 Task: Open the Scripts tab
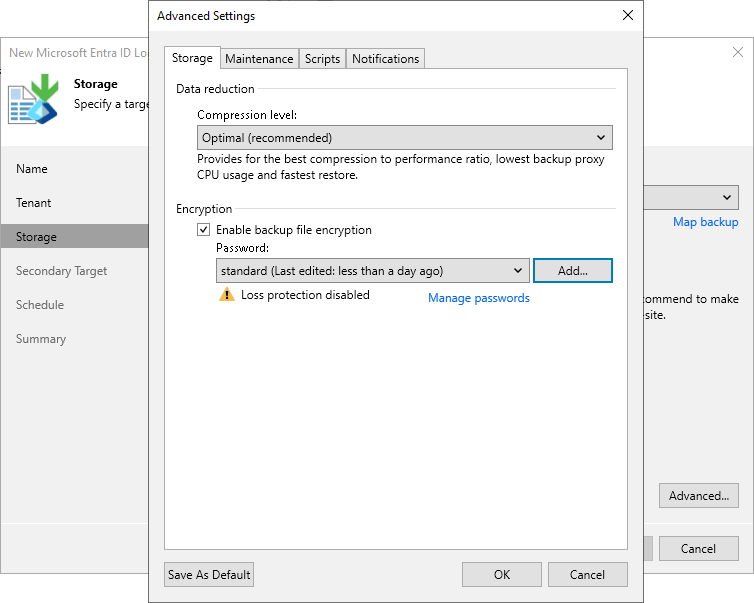(x=322, y=59)
